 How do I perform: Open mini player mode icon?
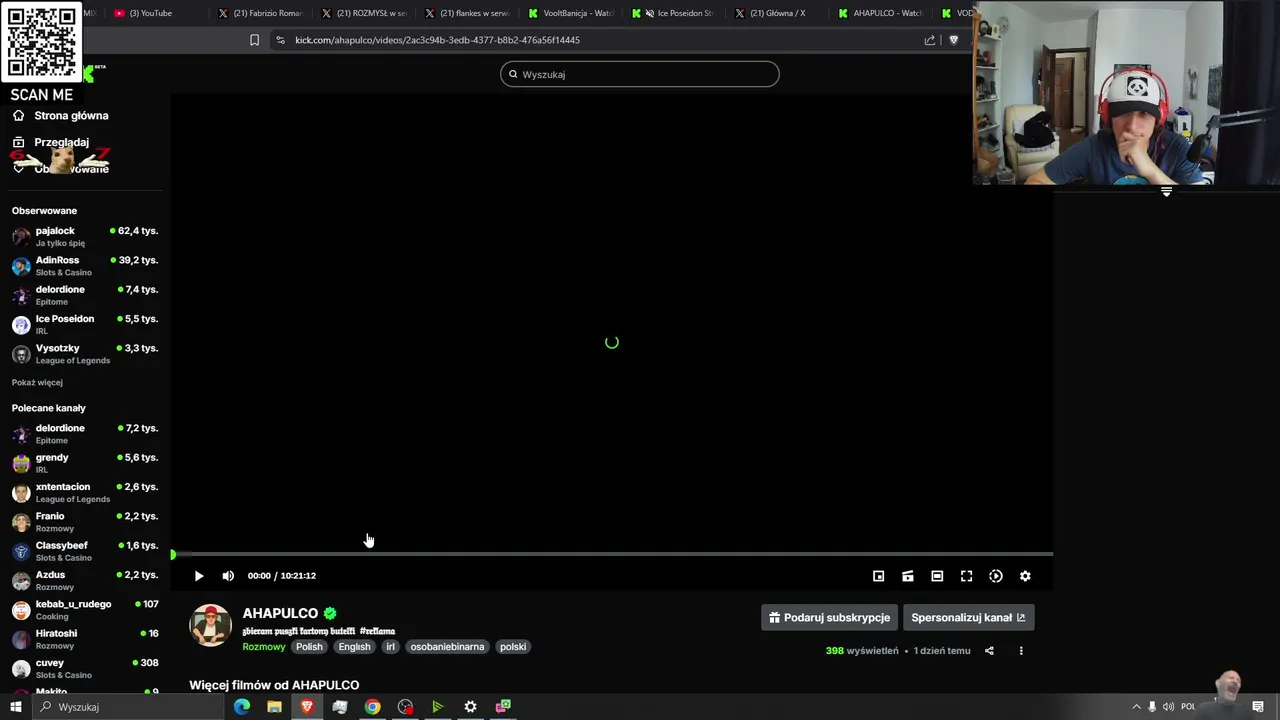(x=878, y=576)
